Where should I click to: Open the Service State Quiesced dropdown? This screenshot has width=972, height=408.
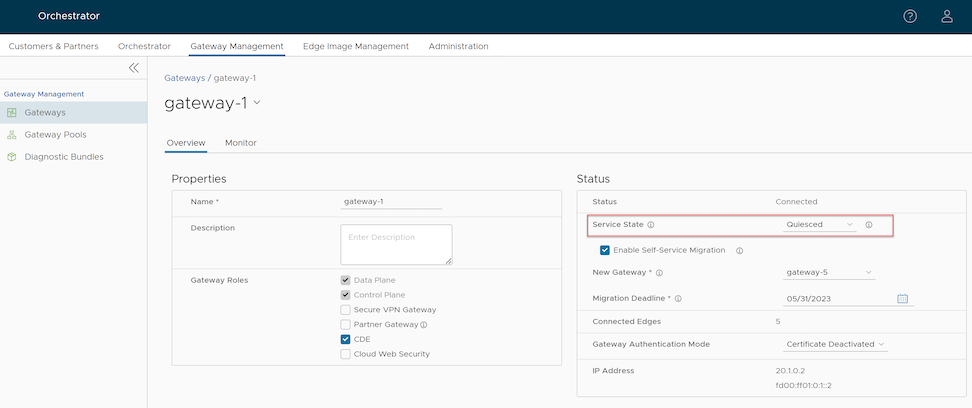(x=820, y=225)
